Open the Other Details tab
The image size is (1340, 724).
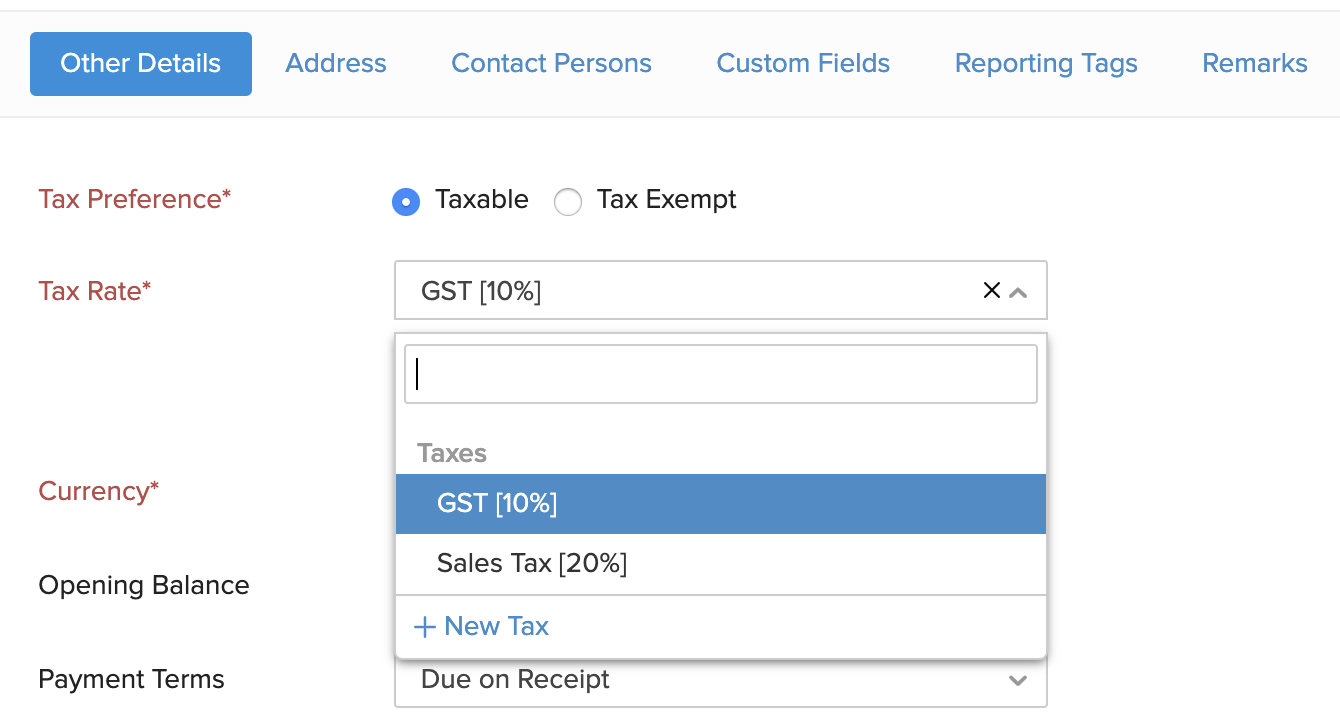pos(140,63)
